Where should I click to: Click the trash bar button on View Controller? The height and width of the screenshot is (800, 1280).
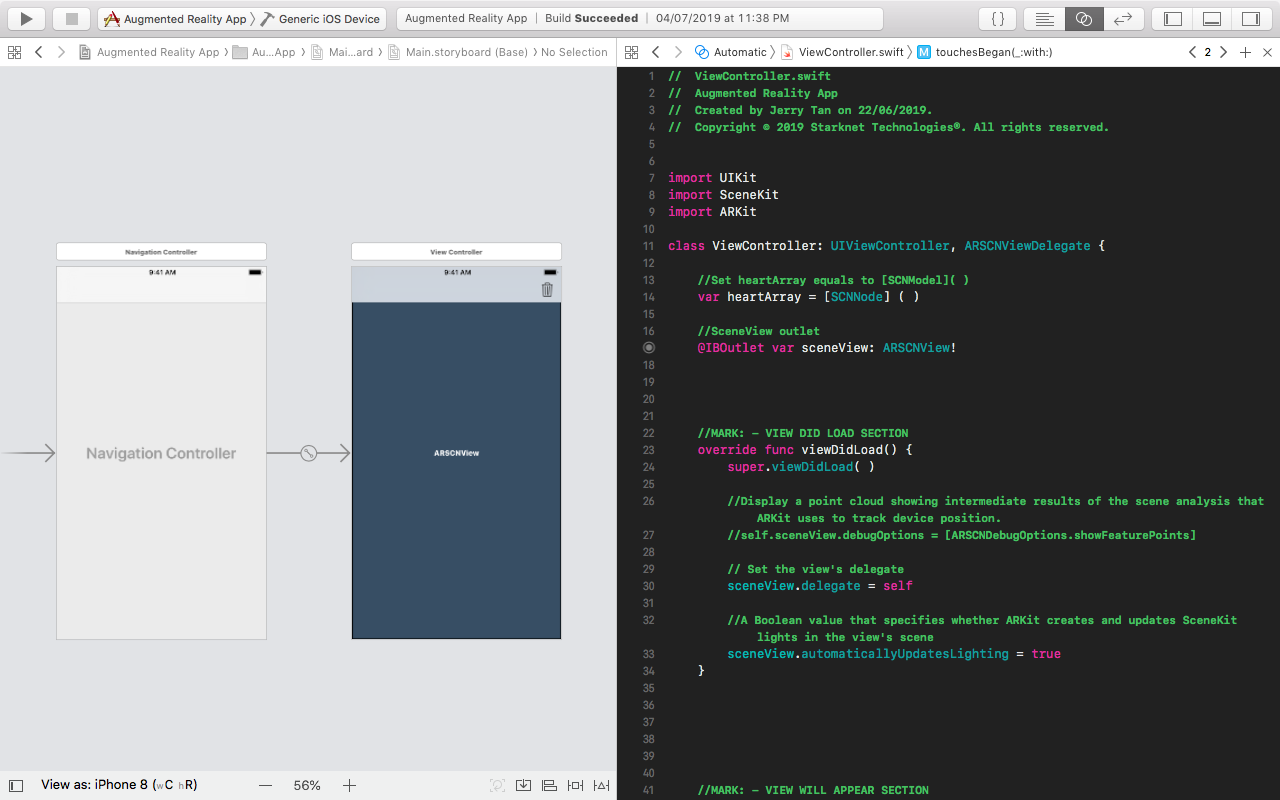[x=547, y=289]
